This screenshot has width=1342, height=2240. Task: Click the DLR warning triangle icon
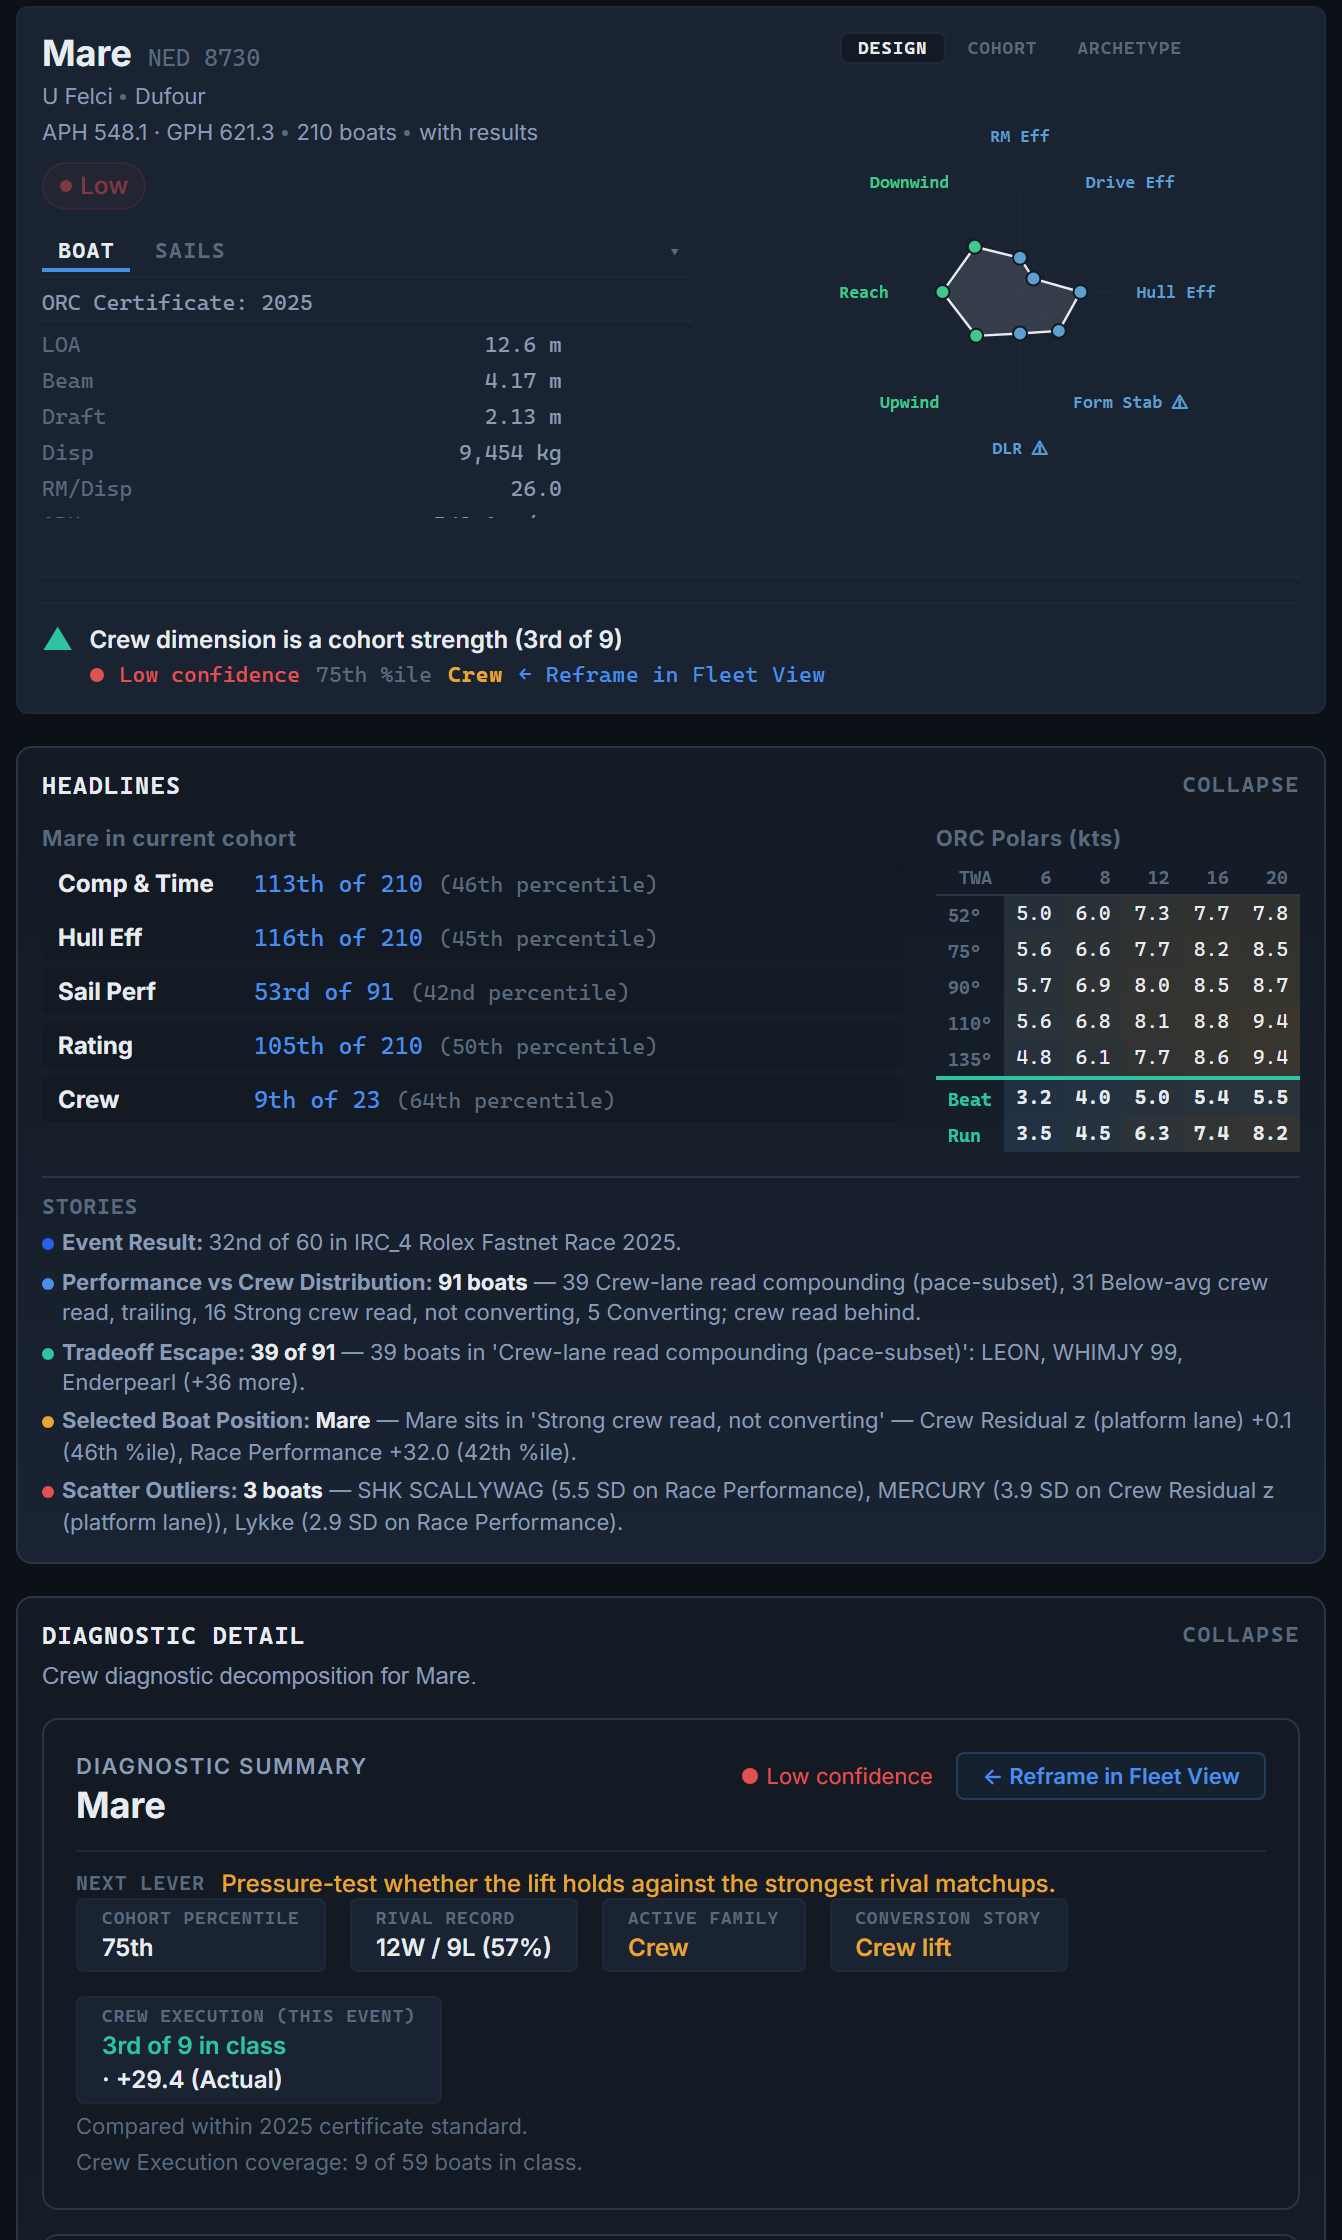pos(1040,448)
